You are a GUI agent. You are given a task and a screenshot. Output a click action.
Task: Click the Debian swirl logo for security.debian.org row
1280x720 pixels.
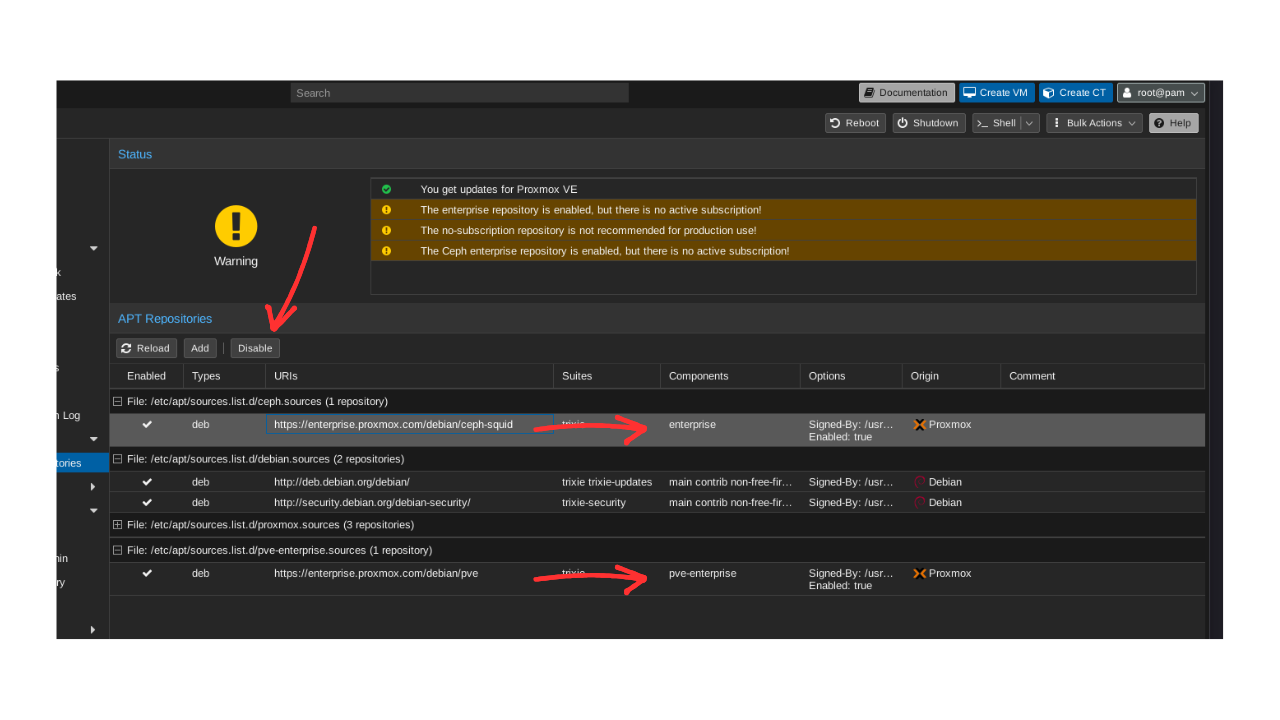pyautogui.click(x=920, y=503)
